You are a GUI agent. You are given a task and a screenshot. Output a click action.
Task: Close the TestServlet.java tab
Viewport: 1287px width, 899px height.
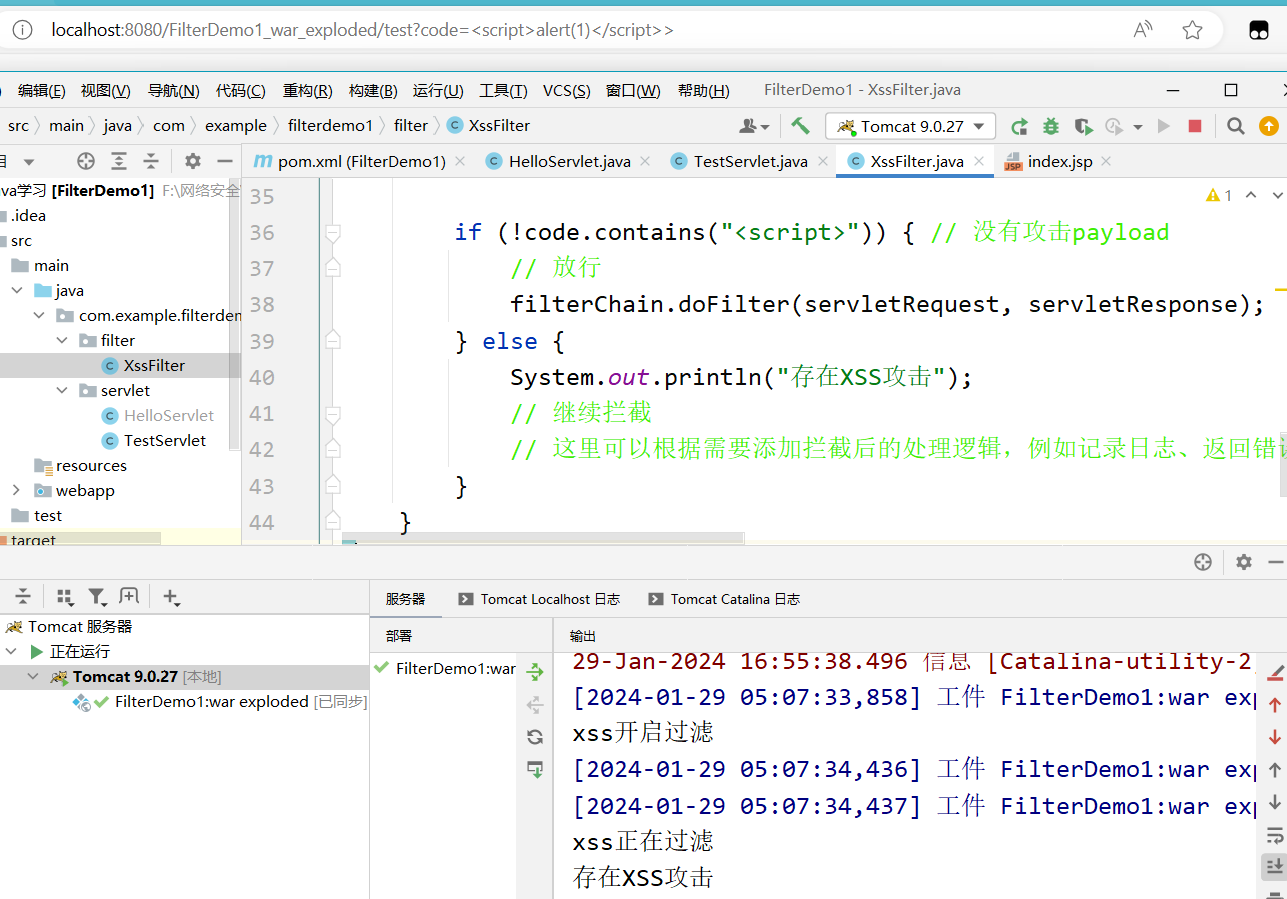[823, 161]
